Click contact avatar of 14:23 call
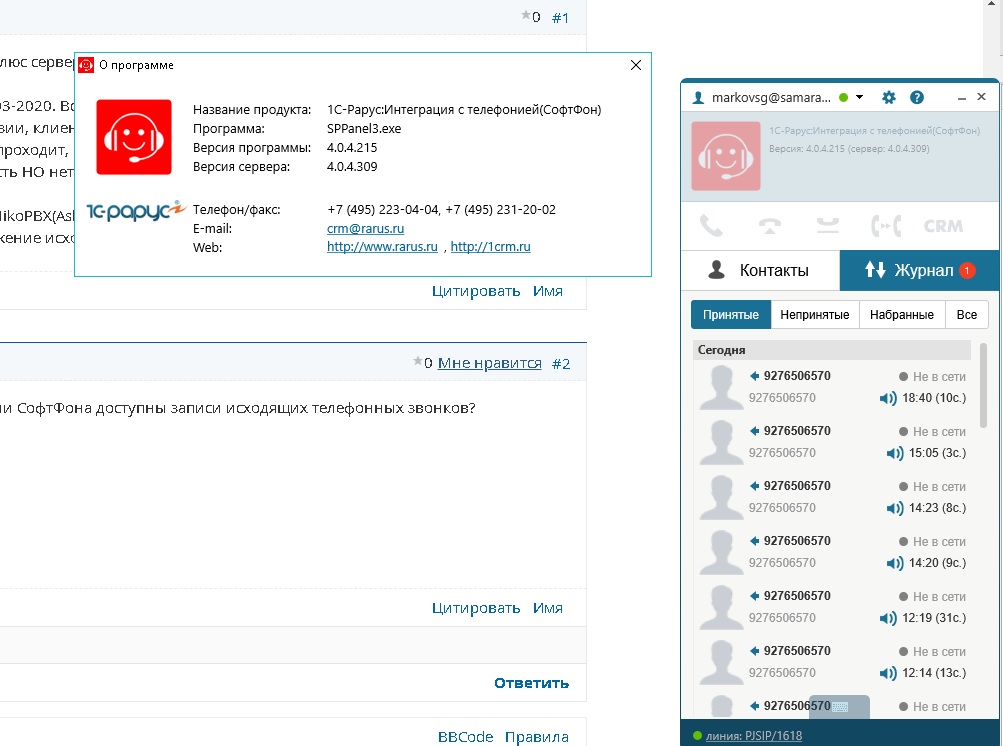Image resolution: width=1003 pixels, height=746 pixels. [722, 497]
